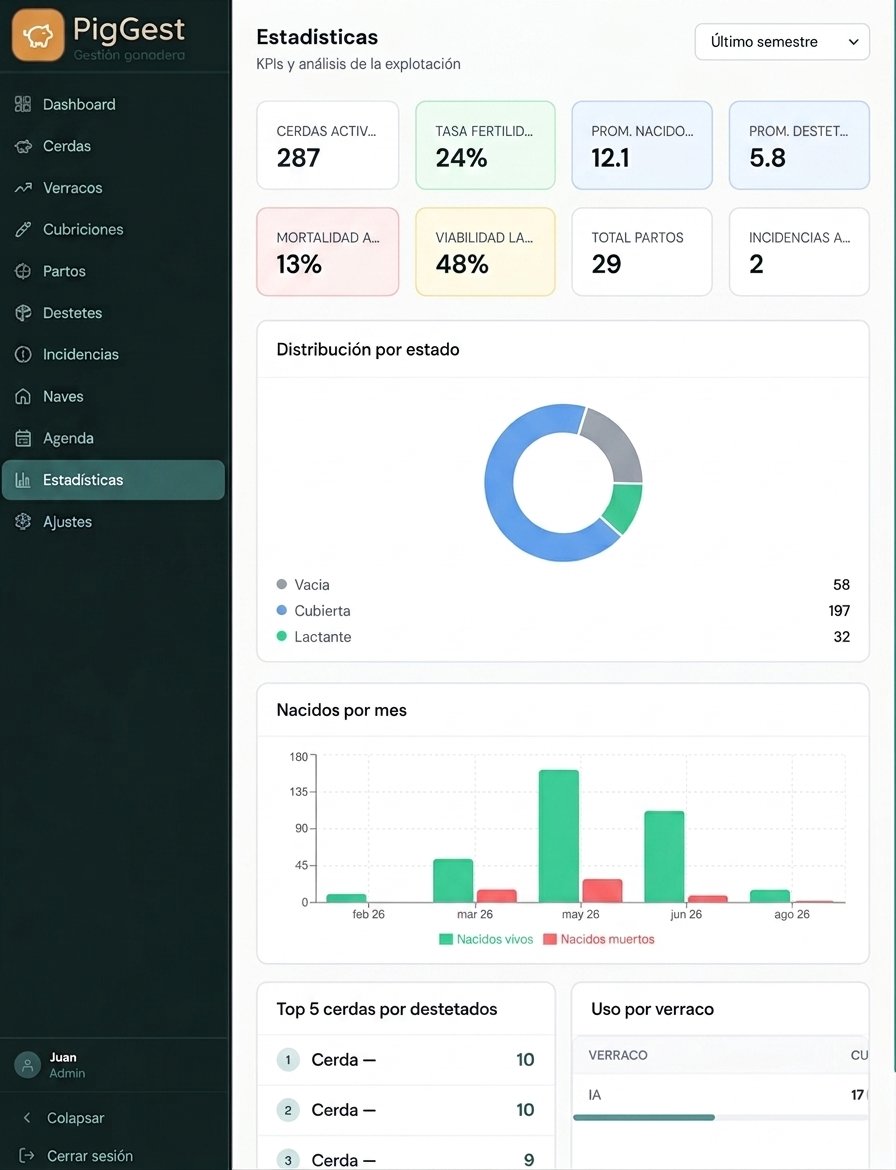The height and width of the screenshot is (1170, 896).
Task: Click the Ajustes gear icon
Action: [23, 522]
